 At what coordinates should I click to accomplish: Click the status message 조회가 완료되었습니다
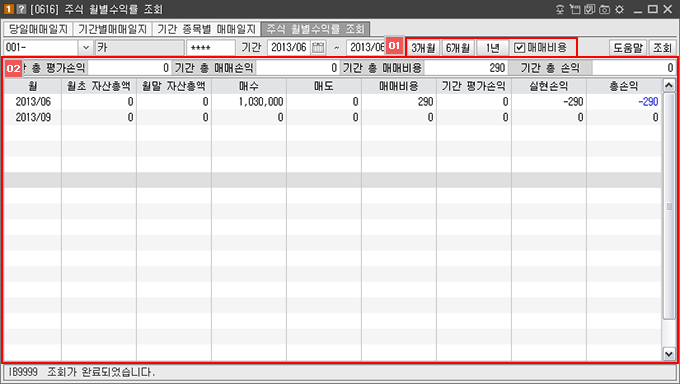pos(101,372)
